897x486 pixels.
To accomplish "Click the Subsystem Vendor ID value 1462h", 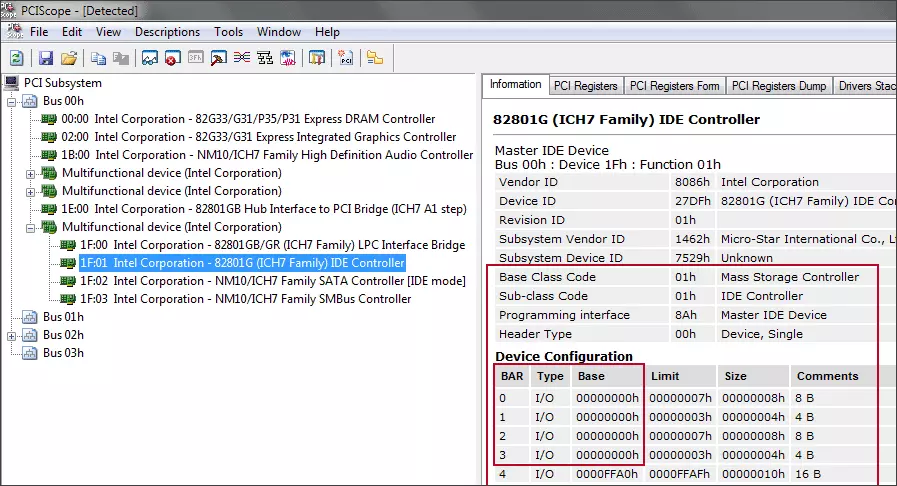I will tap(692, 239).
